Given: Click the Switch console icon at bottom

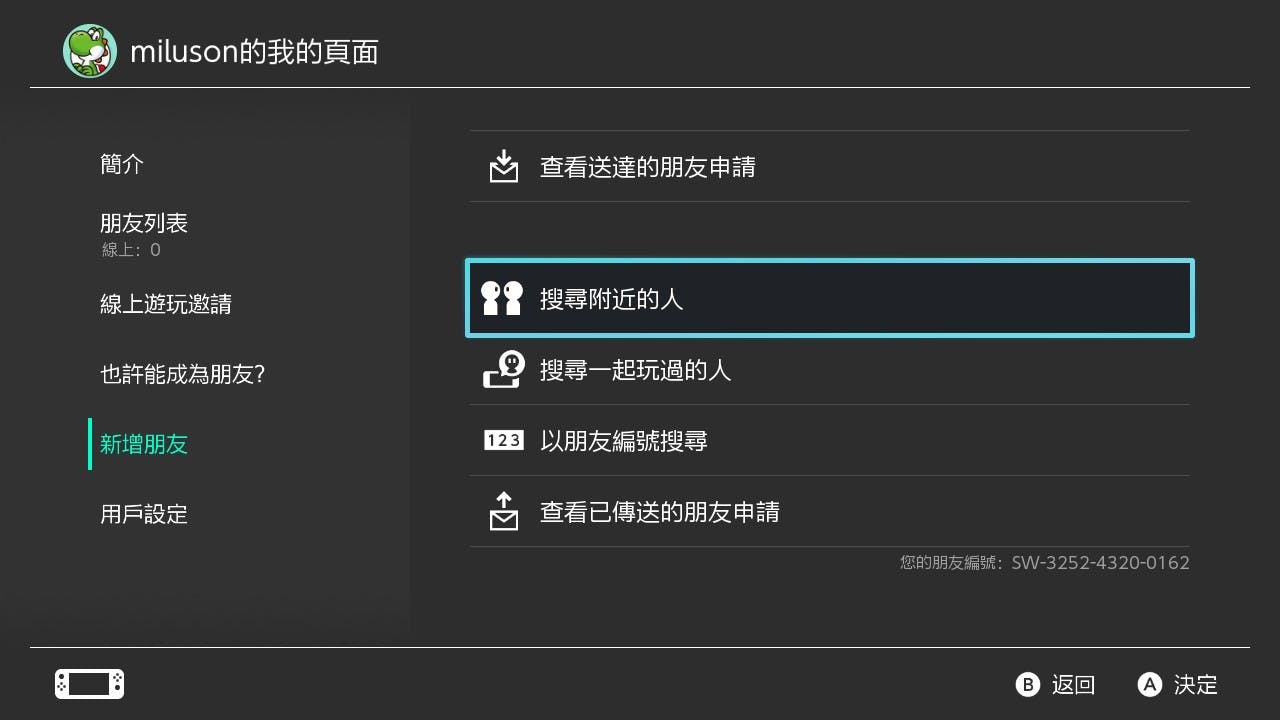Looking at the screenshot, I should (x=89, y=684).
